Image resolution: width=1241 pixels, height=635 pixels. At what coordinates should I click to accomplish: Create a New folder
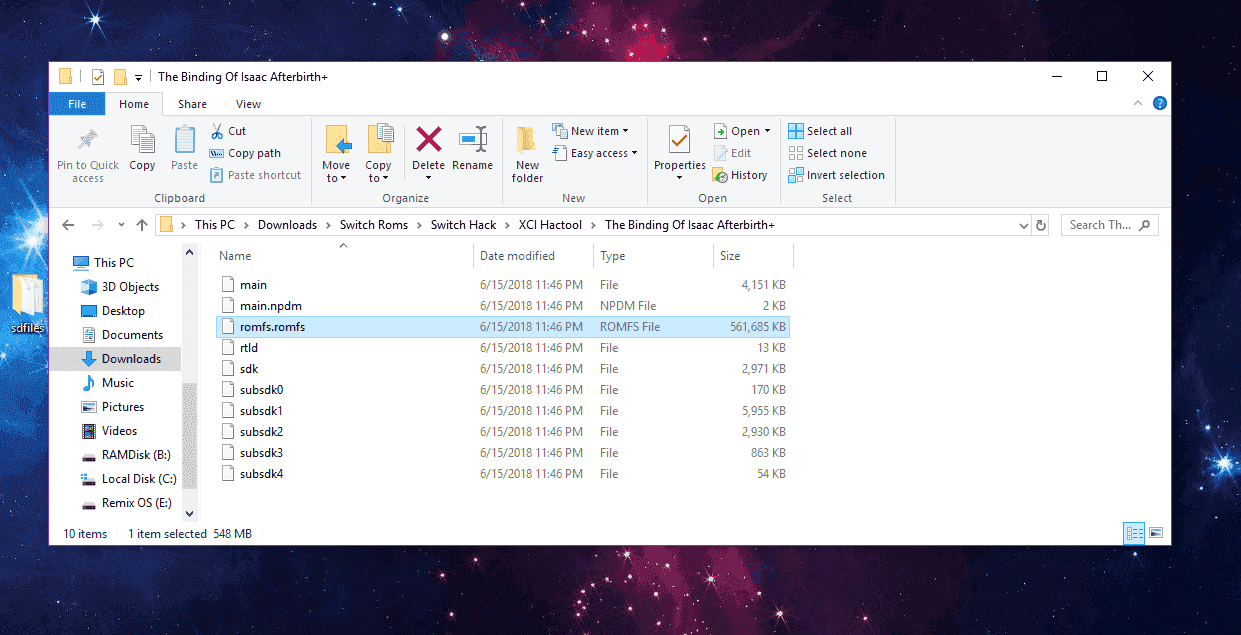pyautogui.click(x=527, y=155)
